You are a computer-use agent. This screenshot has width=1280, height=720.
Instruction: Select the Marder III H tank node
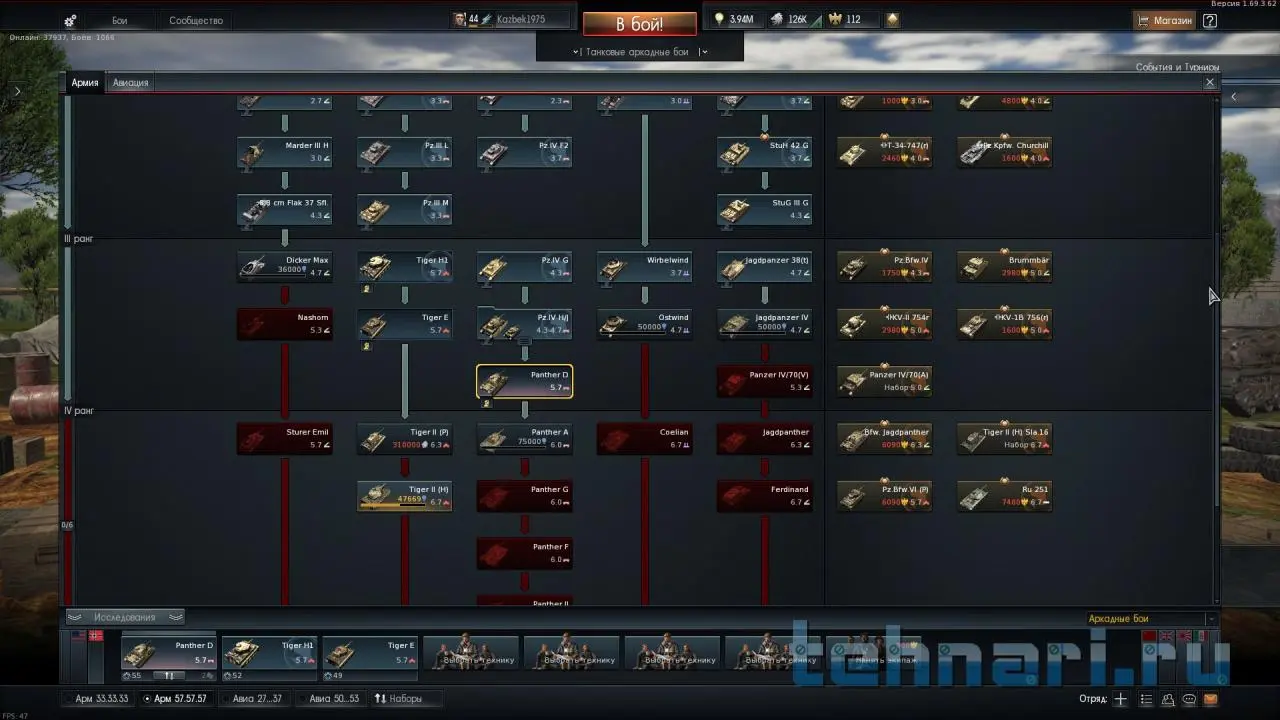[x=285, y=152]
